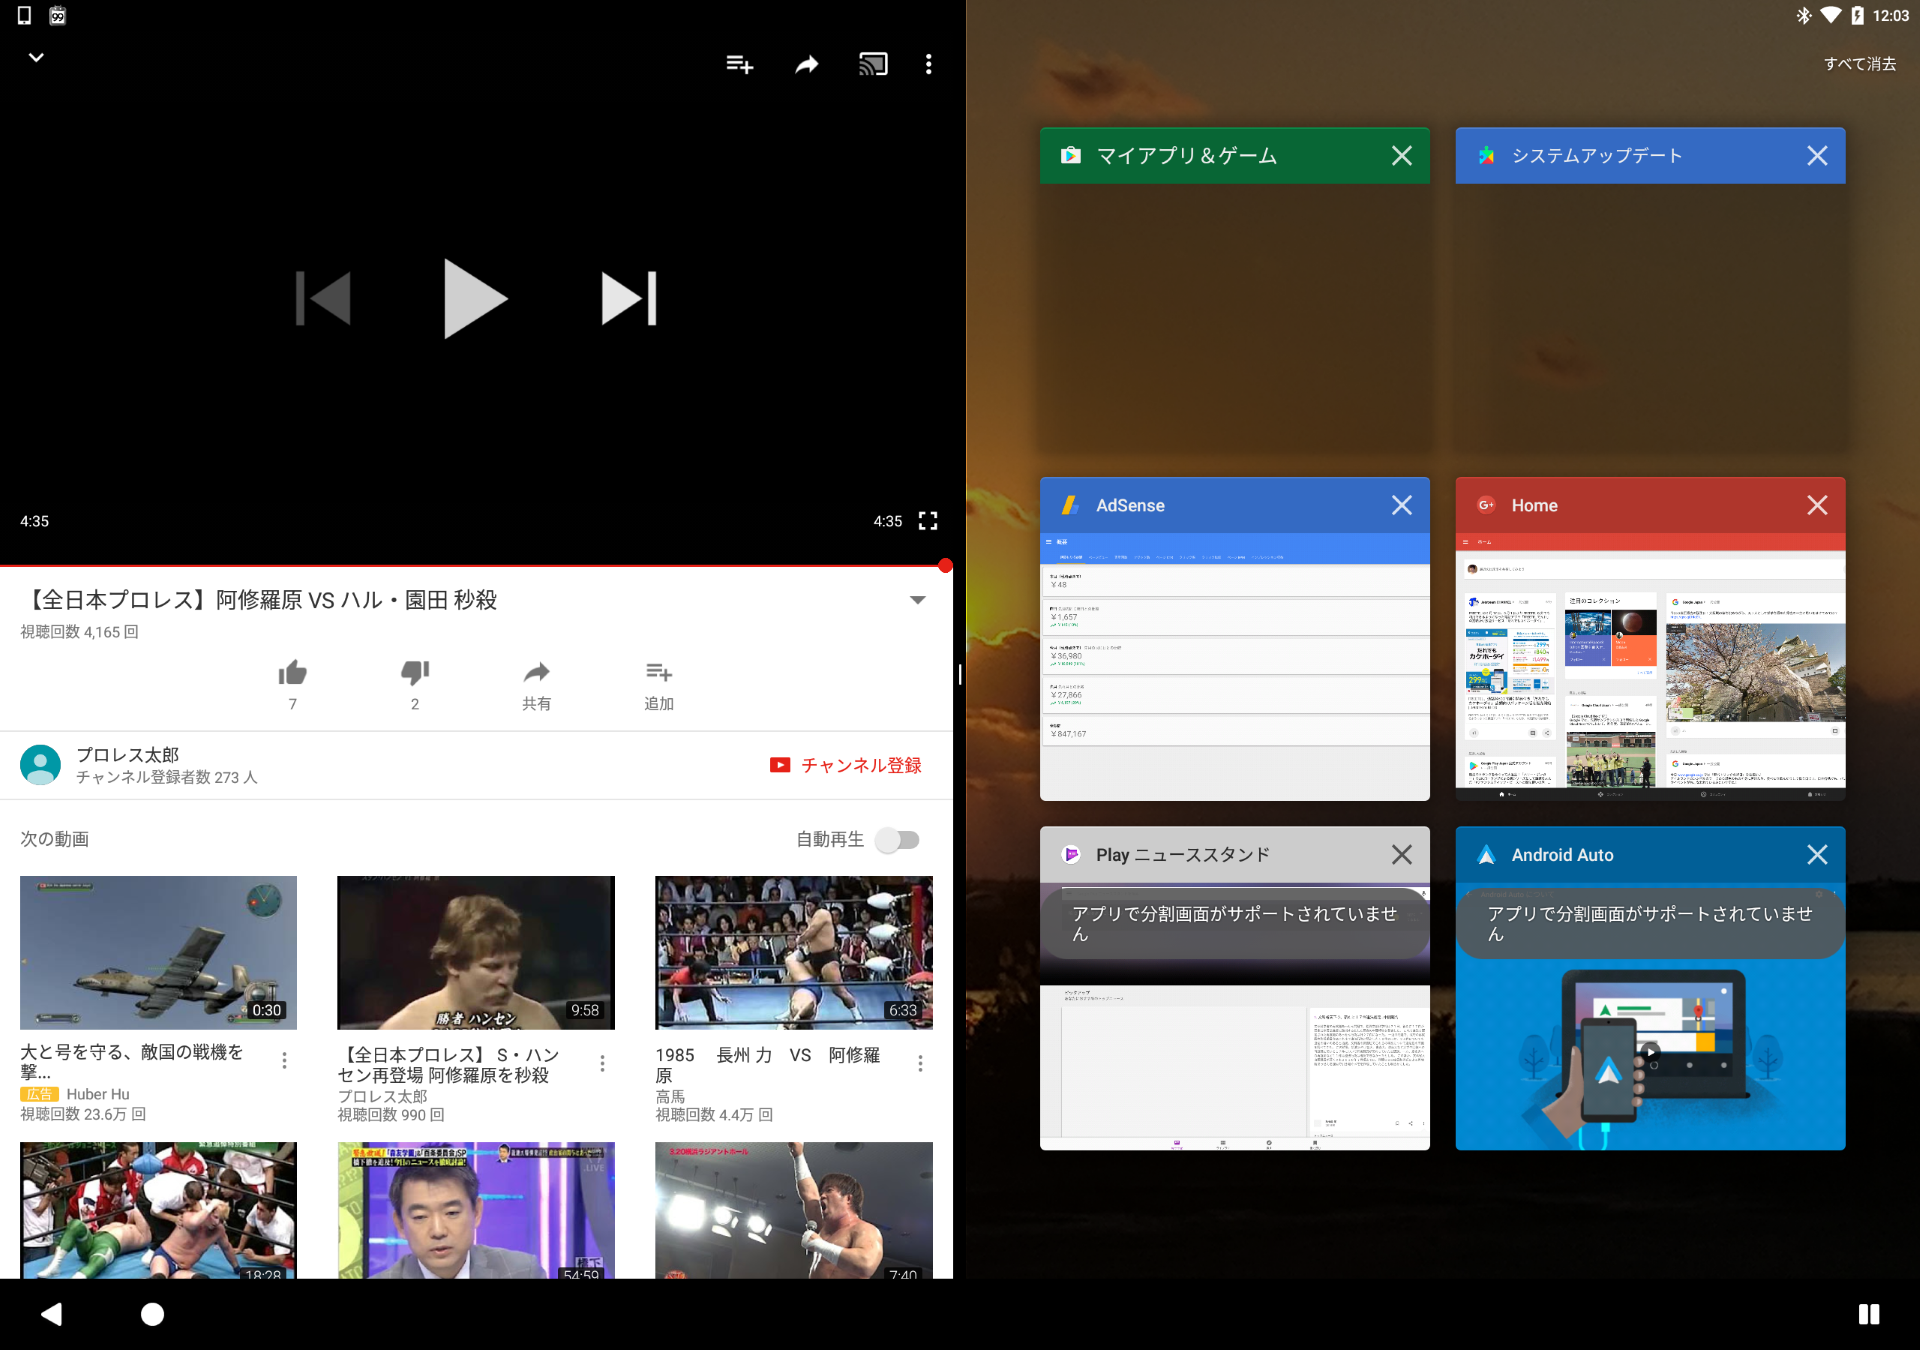This screenshot has width=1920, height=1350.
Task: Enter fullscreen mode on video
Action: (928, 521)
